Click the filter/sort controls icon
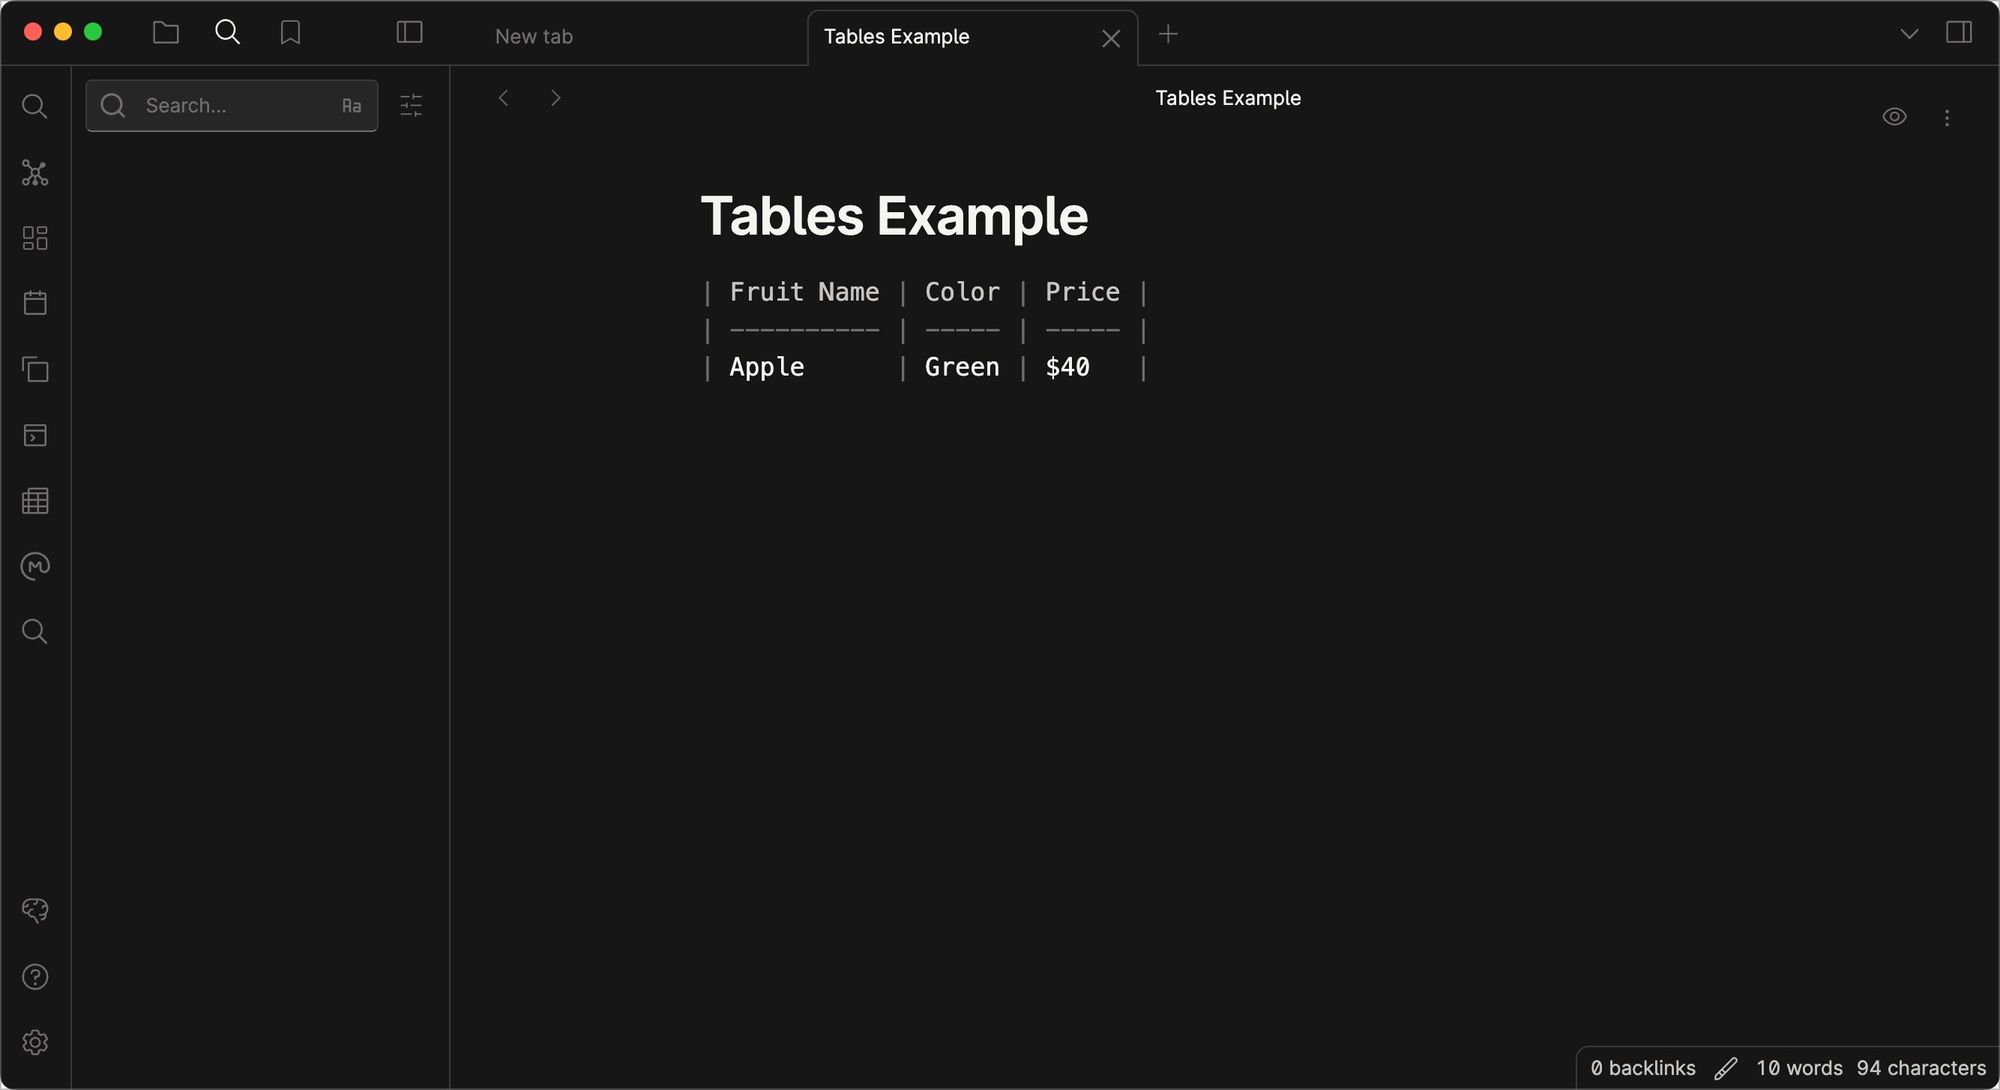Image resolution: width=2000 pixels, height=1090 pixels. pyautogui.click(x=412, y=106)
